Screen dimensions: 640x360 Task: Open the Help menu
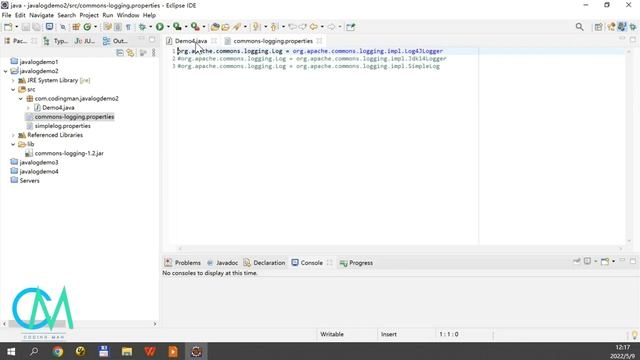click(149, 15)
